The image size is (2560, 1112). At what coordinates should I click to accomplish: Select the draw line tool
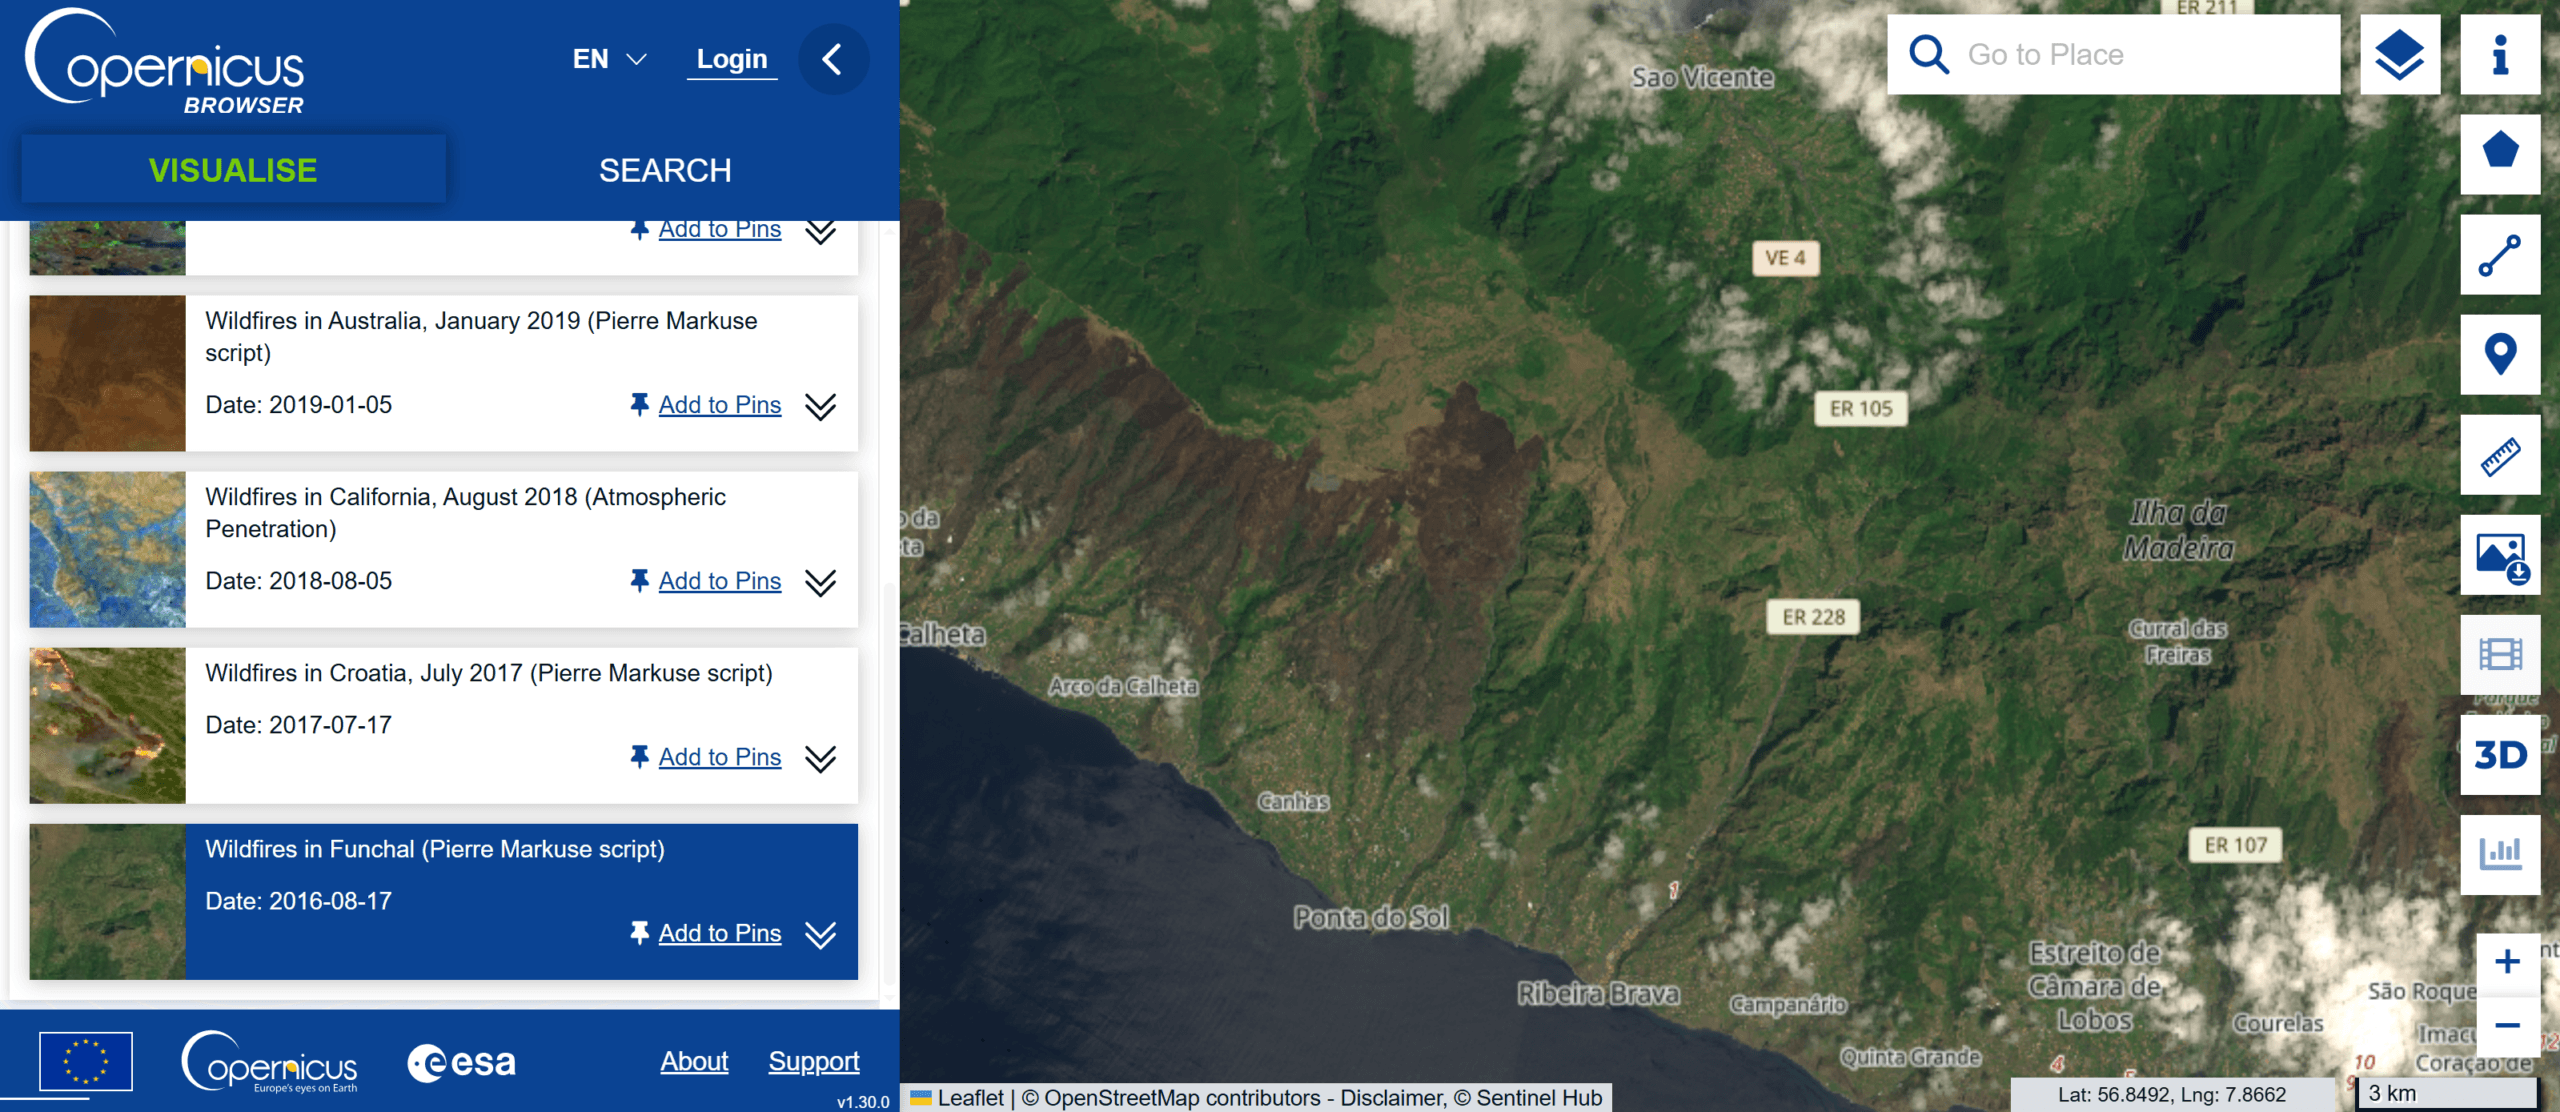coord(2499,255)
